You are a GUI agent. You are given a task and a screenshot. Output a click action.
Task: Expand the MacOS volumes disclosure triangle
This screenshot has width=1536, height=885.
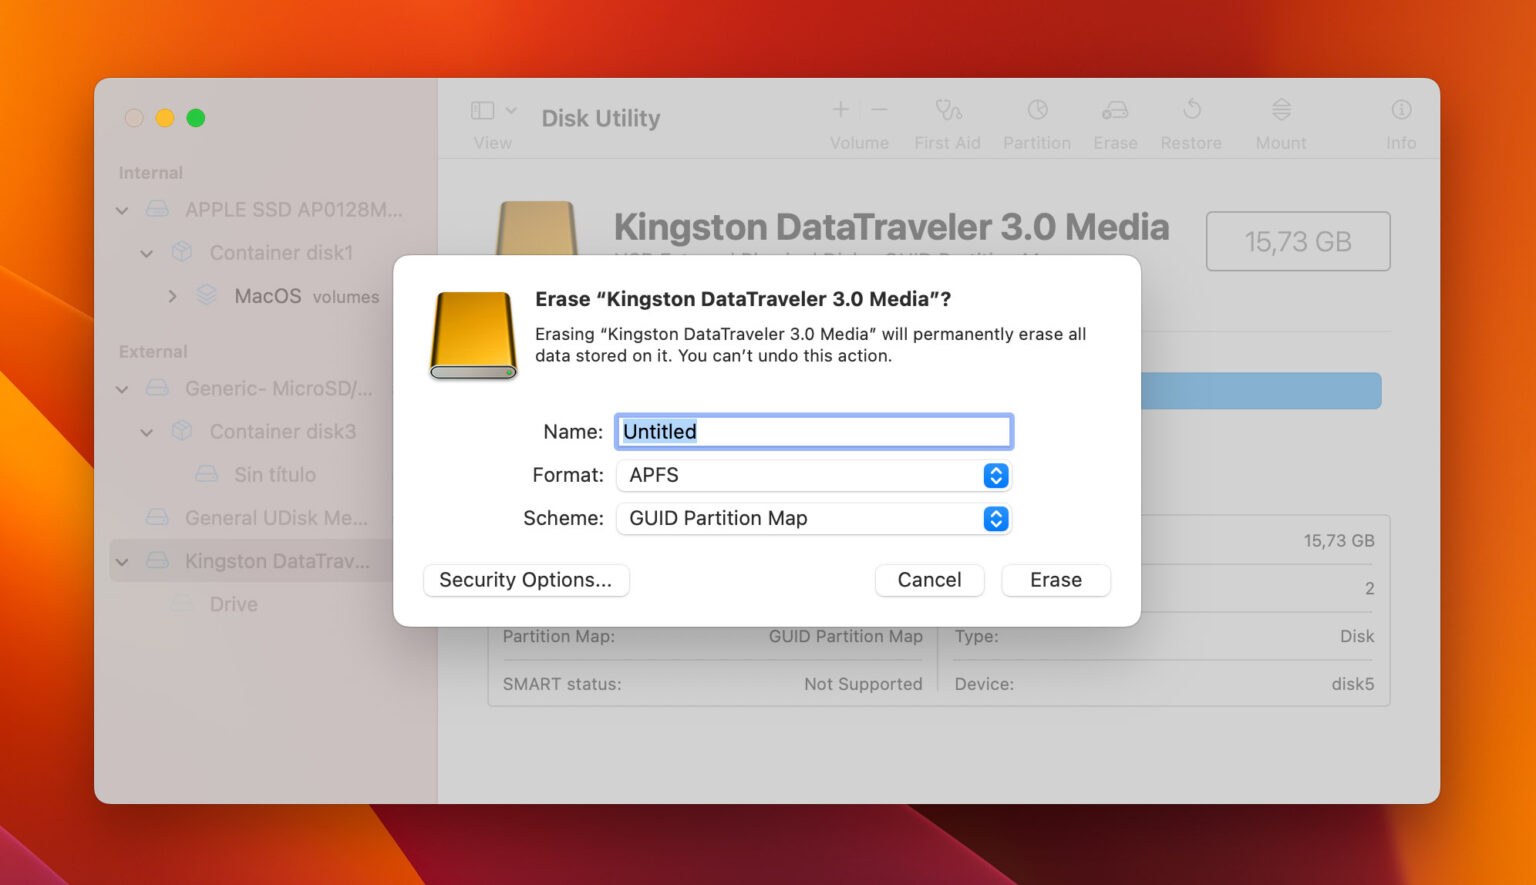(172, 296)
